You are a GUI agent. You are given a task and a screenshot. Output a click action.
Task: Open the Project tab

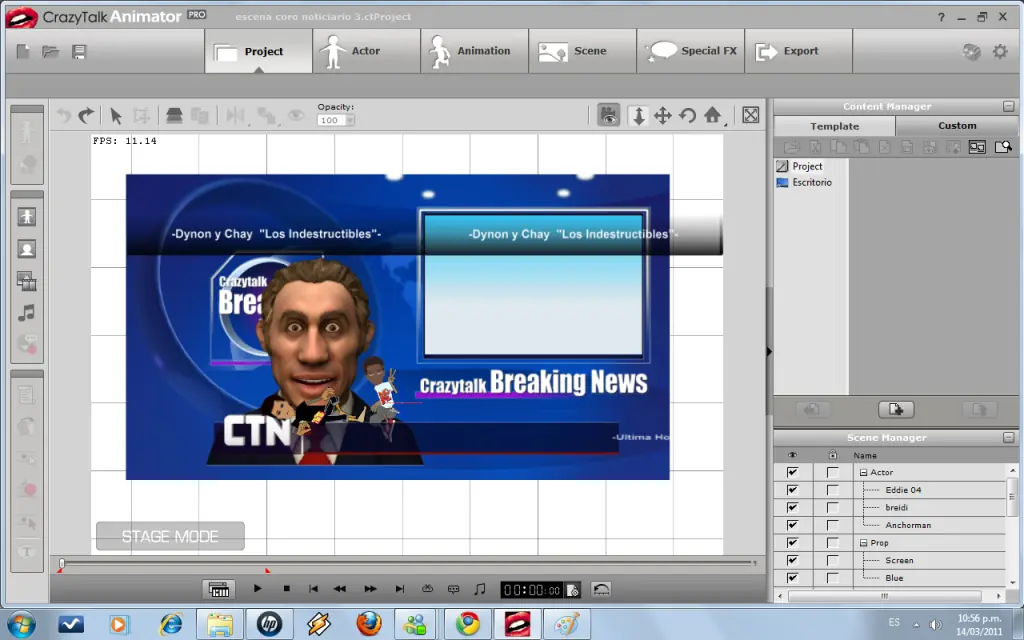coord(259,51)
